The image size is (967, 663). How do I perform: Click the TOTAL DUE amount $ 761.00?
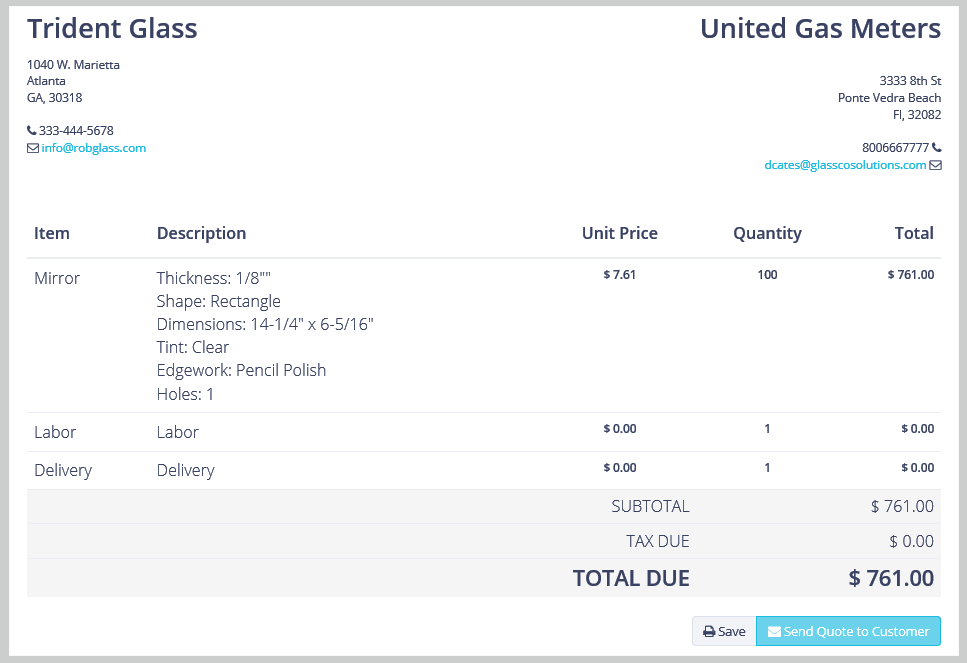point(891,578)
